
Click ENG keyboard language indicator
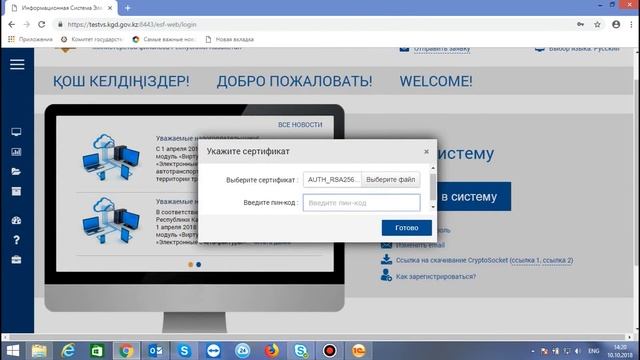(x=593, y=351)
